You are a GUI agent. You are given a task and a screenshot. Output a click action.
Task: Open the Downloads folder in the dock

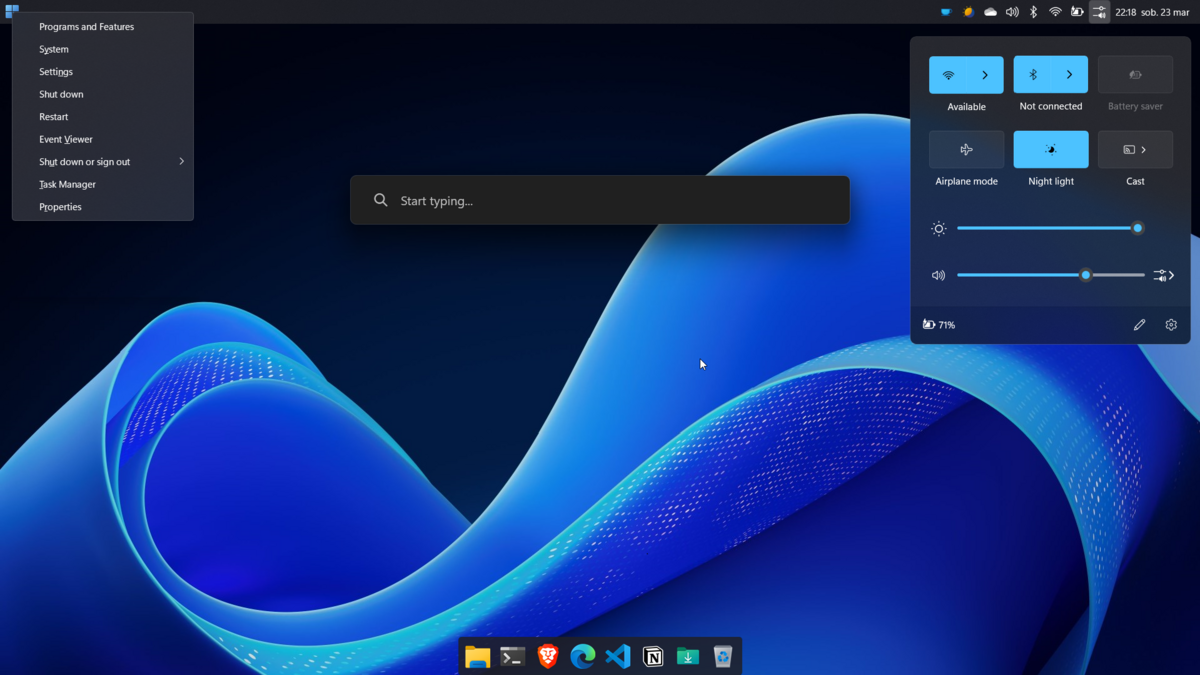pos(687,656)
